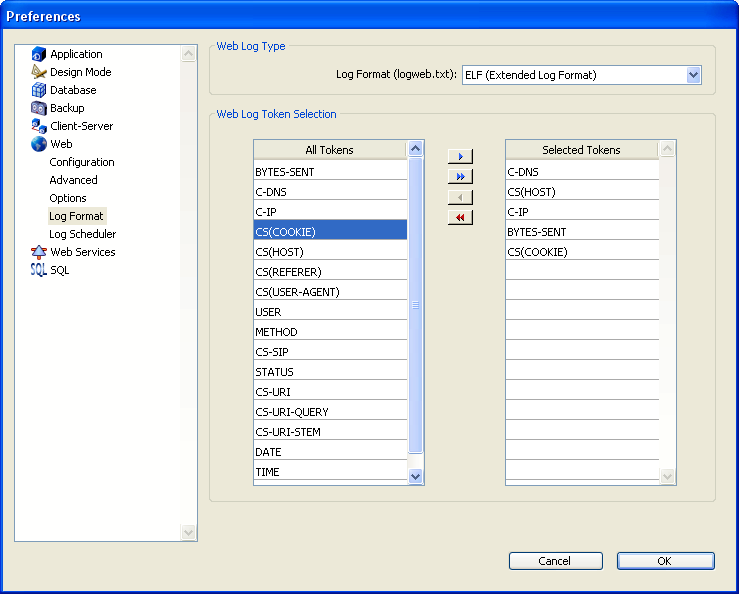739x594 pixels.
Task: Click the Backup icon
Action: (39, 108)
